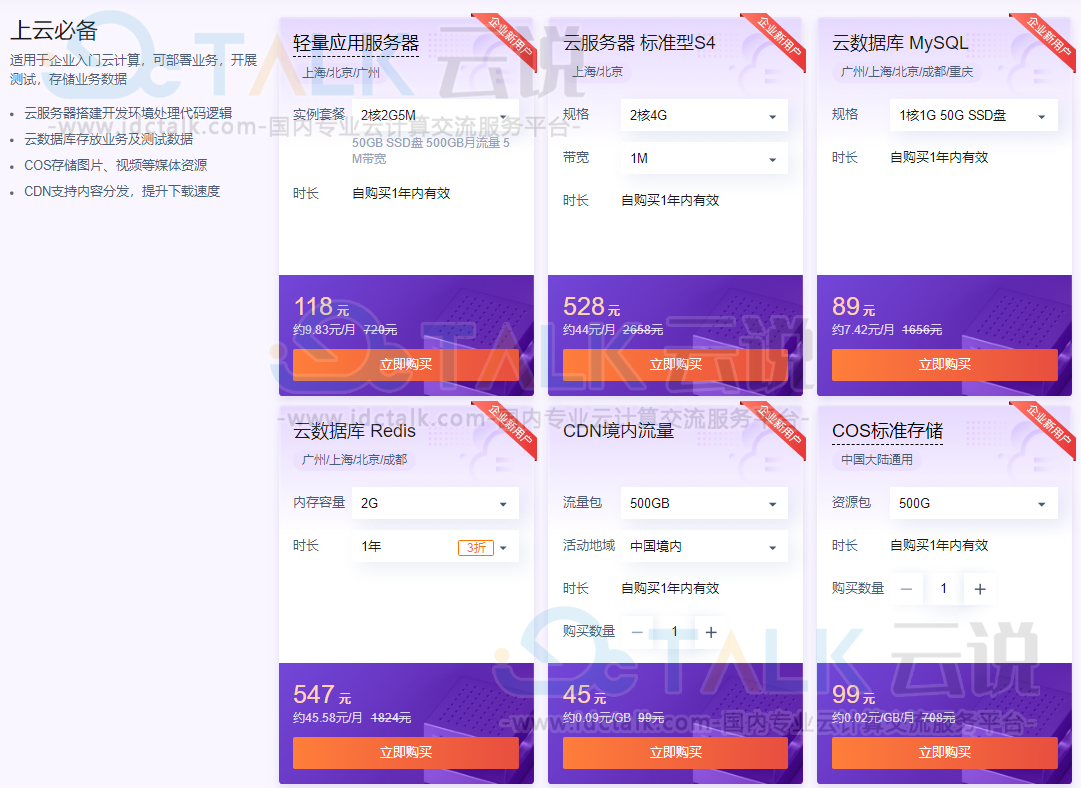
Task: Increase CDN purchase quantity with plus
Action: [711, 632]
